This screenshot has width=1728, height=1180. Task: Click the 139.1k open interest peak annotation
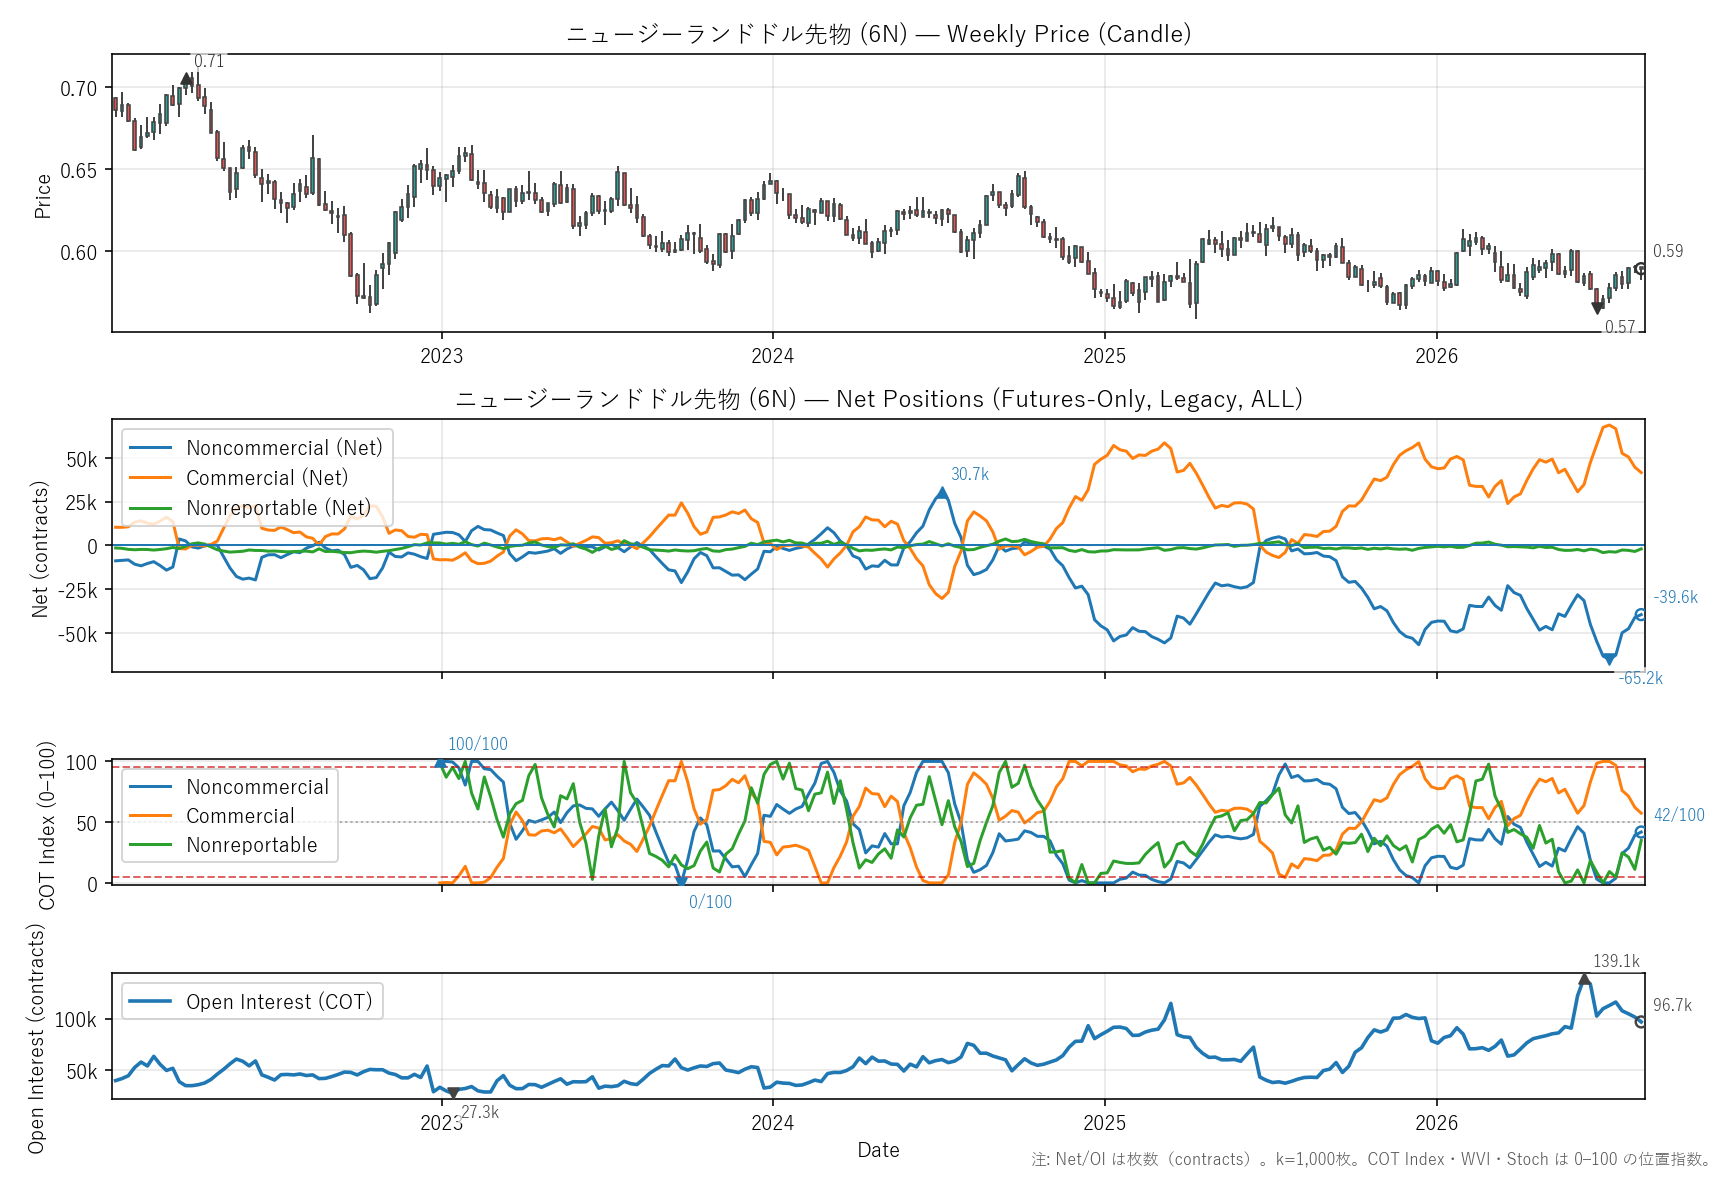1616,961
